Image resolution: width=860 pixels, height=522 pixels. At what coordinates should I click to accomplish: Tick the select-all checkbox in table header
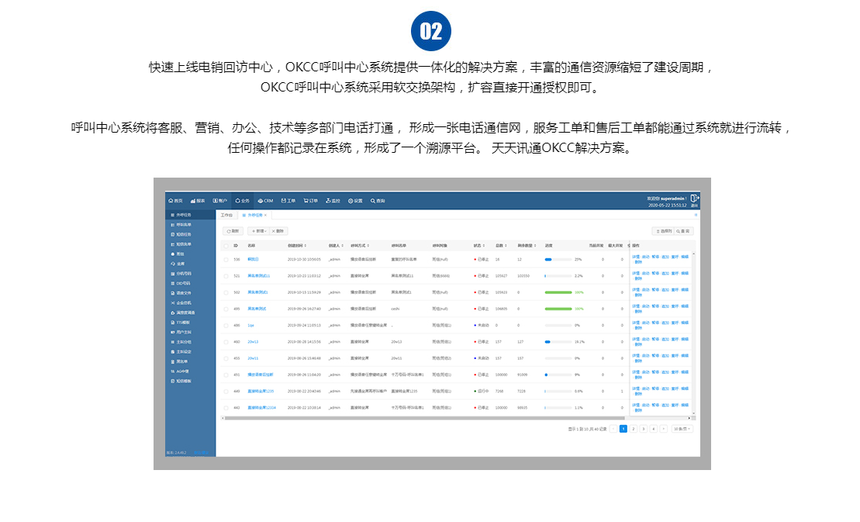[225, 245]
